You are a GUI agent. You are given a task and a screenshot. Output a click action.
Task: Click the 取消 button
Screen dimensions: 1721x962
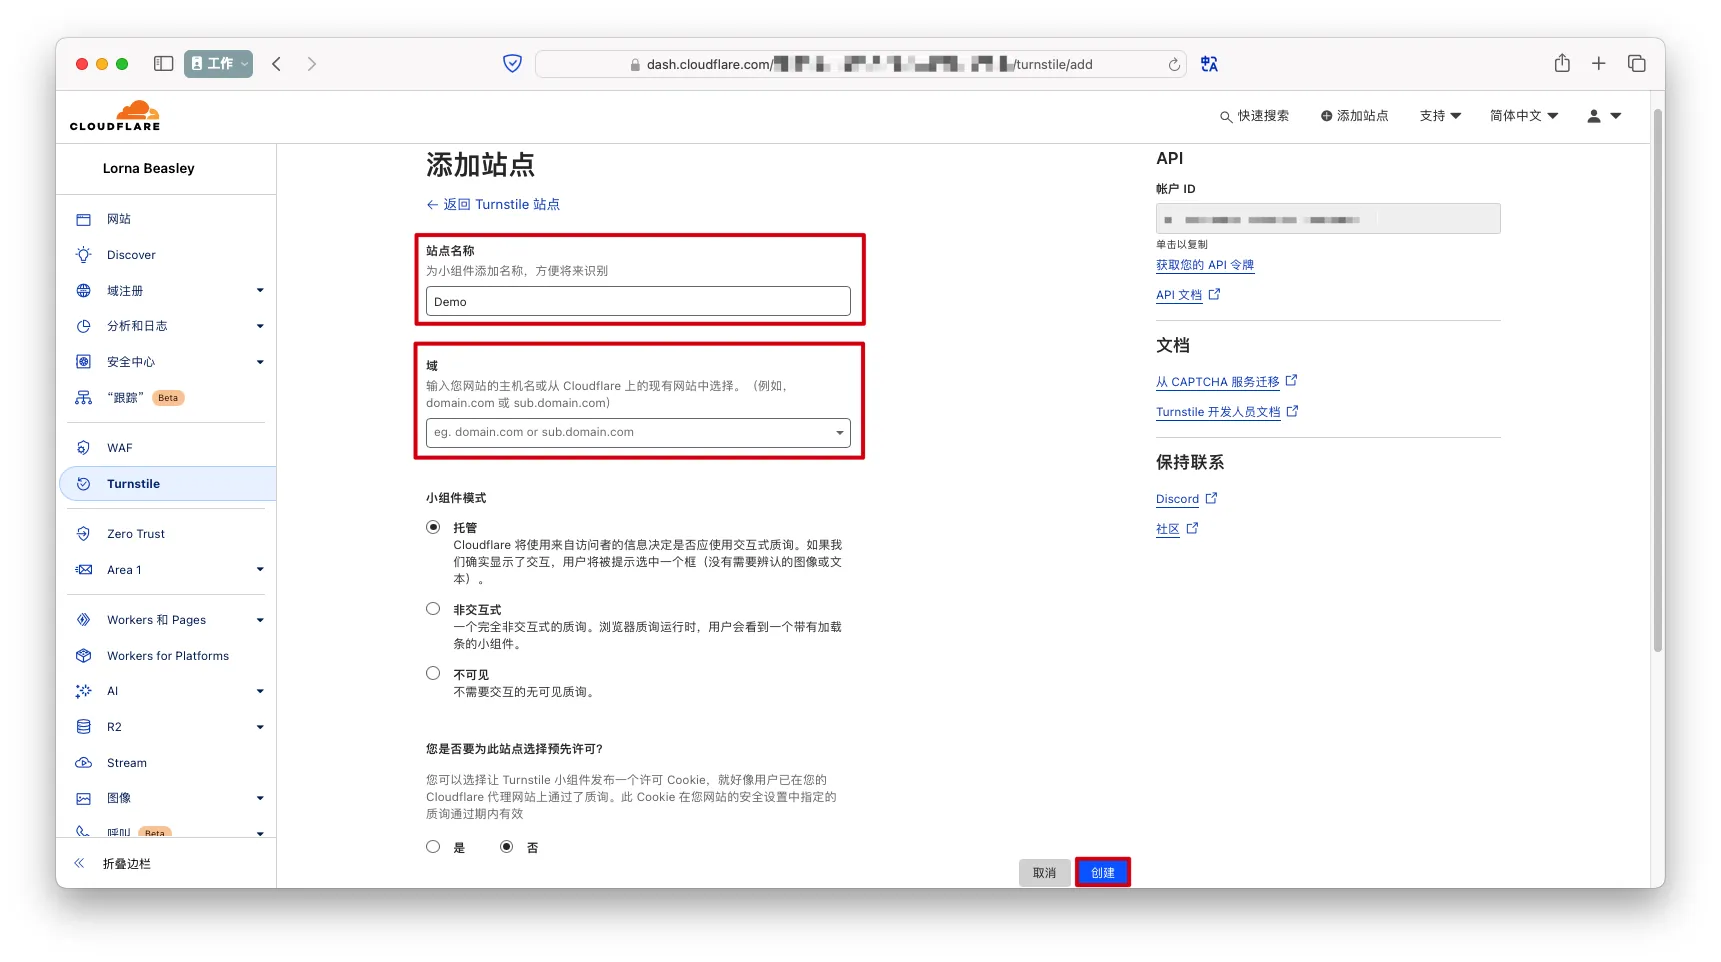(1045, 873)
